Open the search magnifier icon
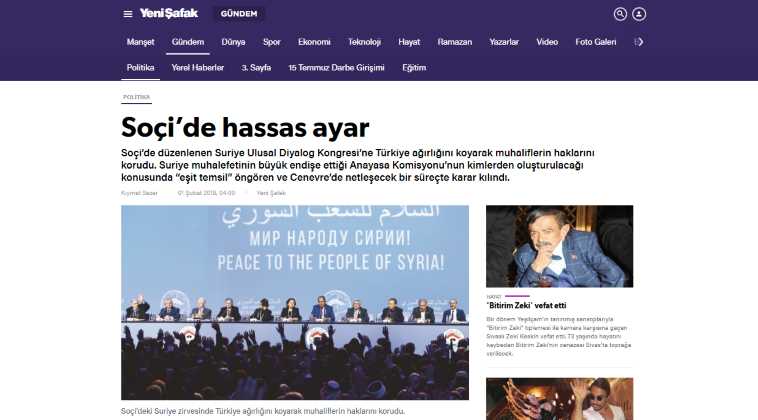Viewport: 758px width, 420px height. [620, 14]
